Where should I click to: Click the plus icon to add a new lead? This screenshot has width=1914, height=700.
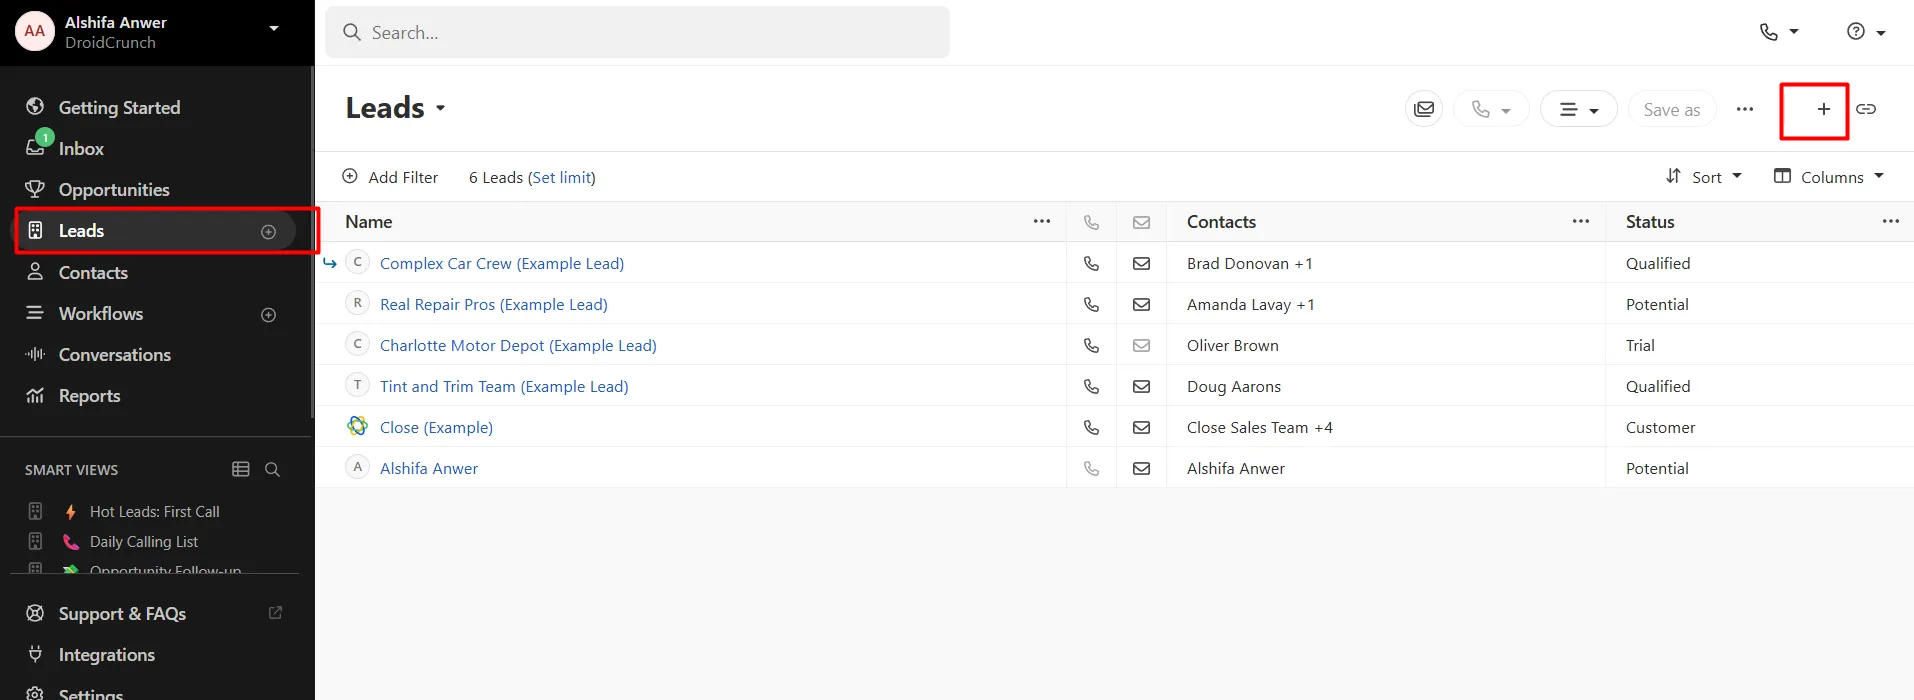click(x=1823, y=109)
